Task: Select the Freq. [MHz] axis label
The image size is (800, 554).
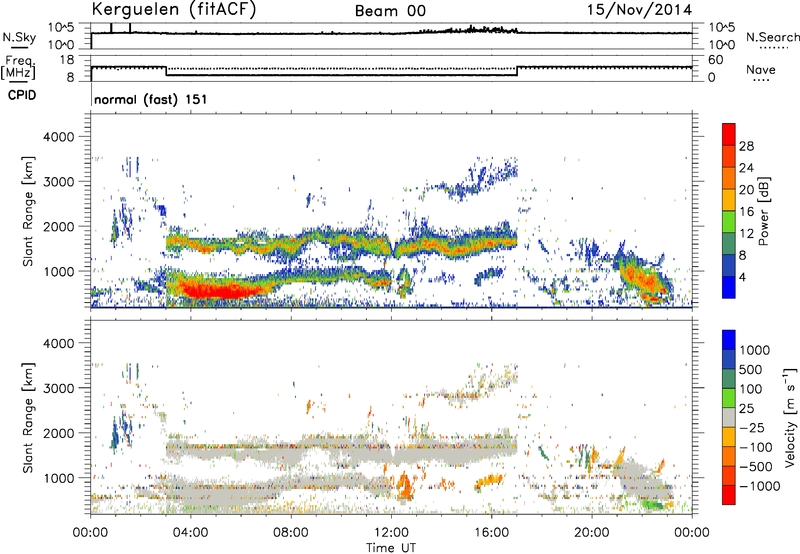Action: coord(18,67)
